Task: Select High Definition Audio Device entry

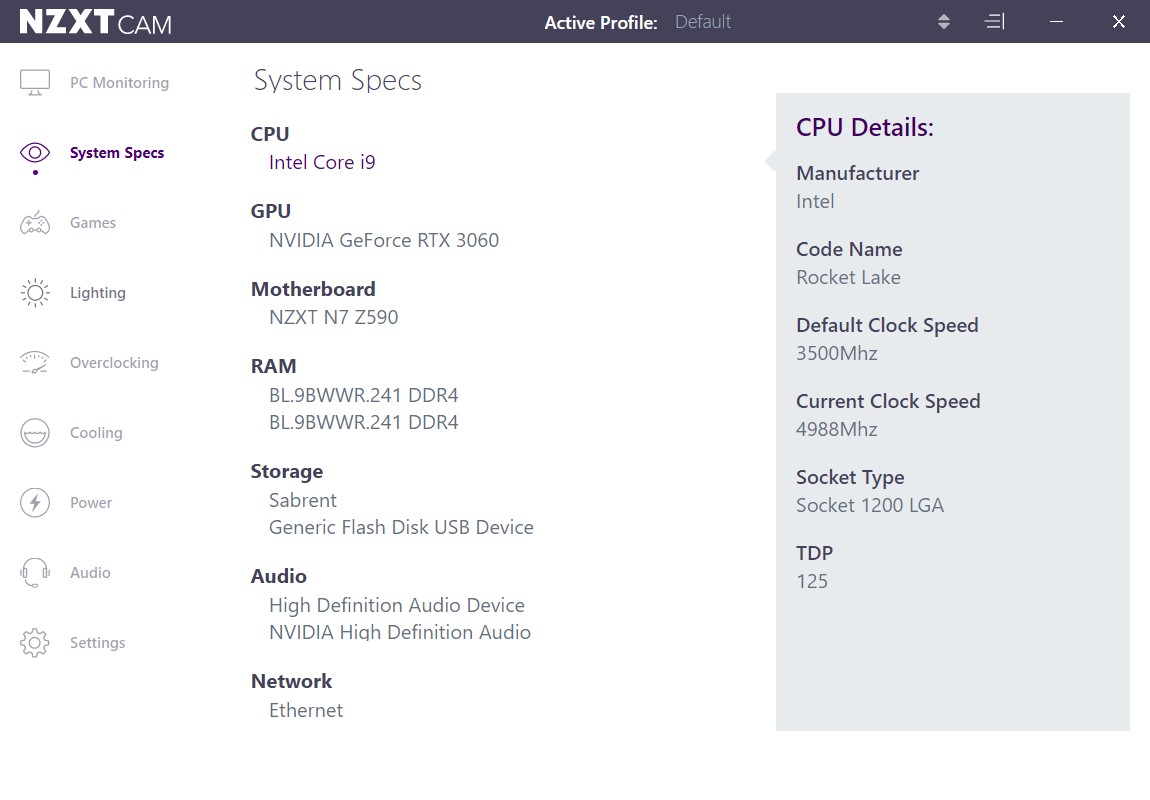Action: point(397,606)
